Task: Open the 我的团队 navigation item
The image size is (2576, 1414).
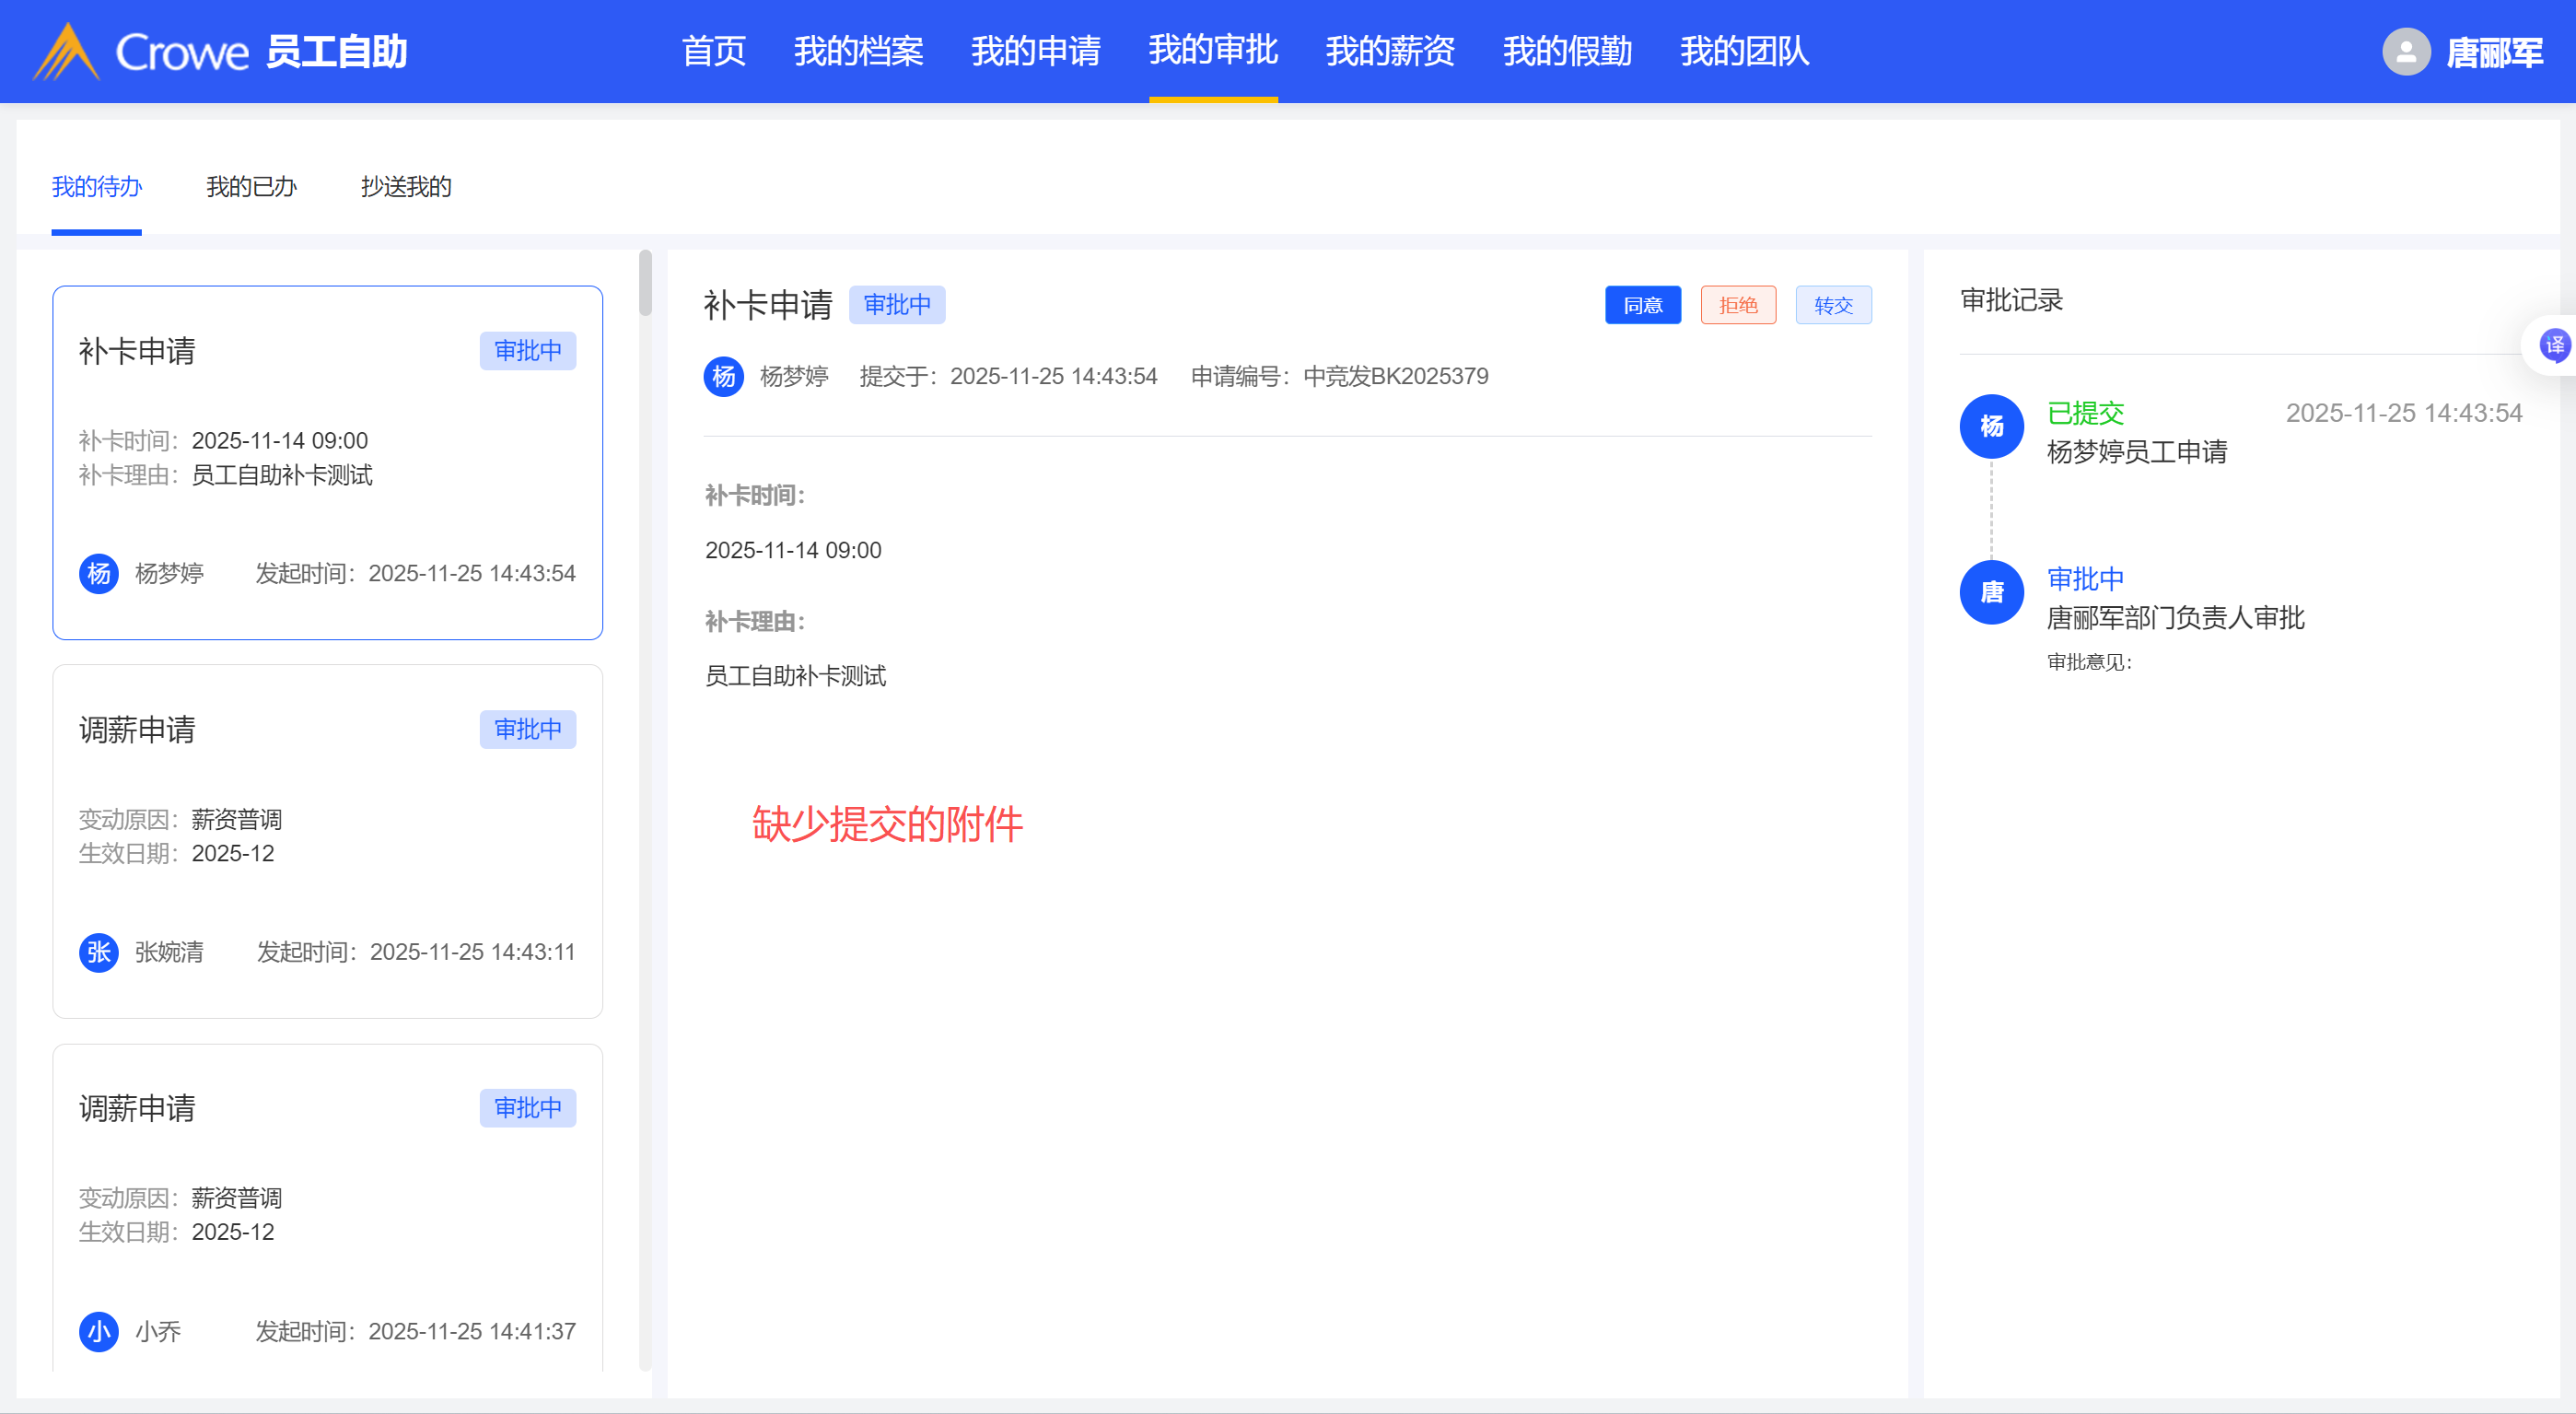Action: click(x=1744, y=52)
